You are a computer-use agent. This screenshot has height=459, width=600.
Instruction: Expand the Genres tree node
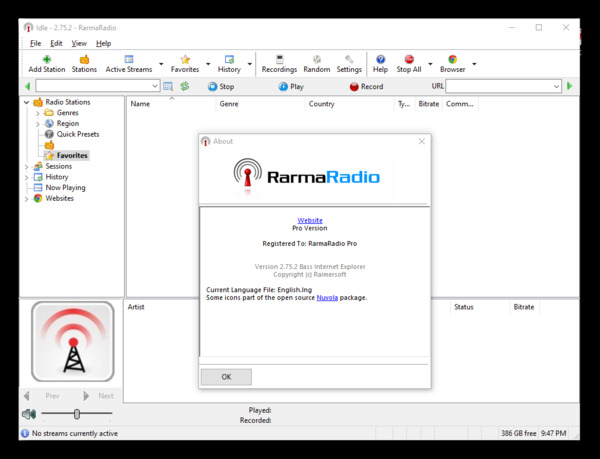click(x=38, y=113)
